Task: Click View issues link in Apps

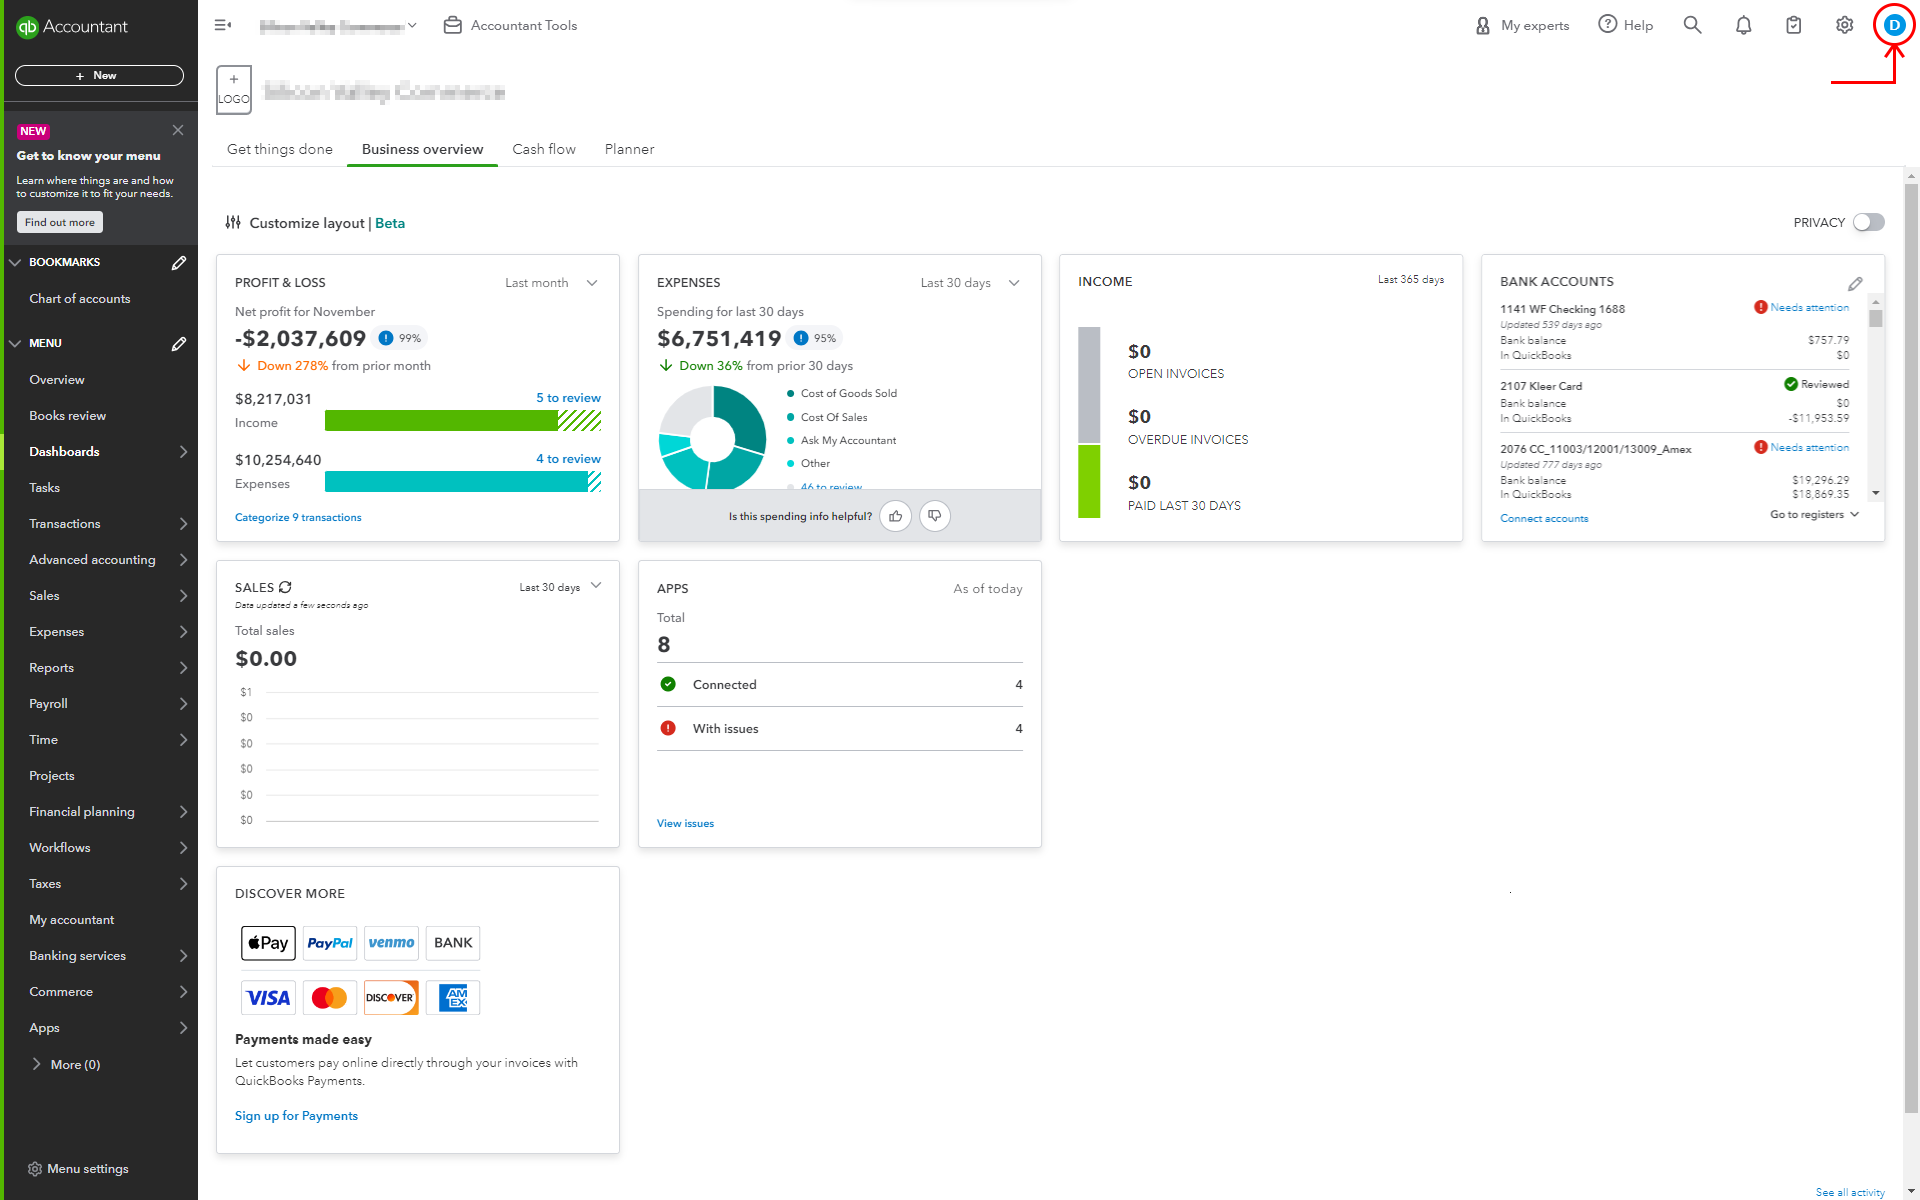Action: pyautogui.click(x=685, y=824)
